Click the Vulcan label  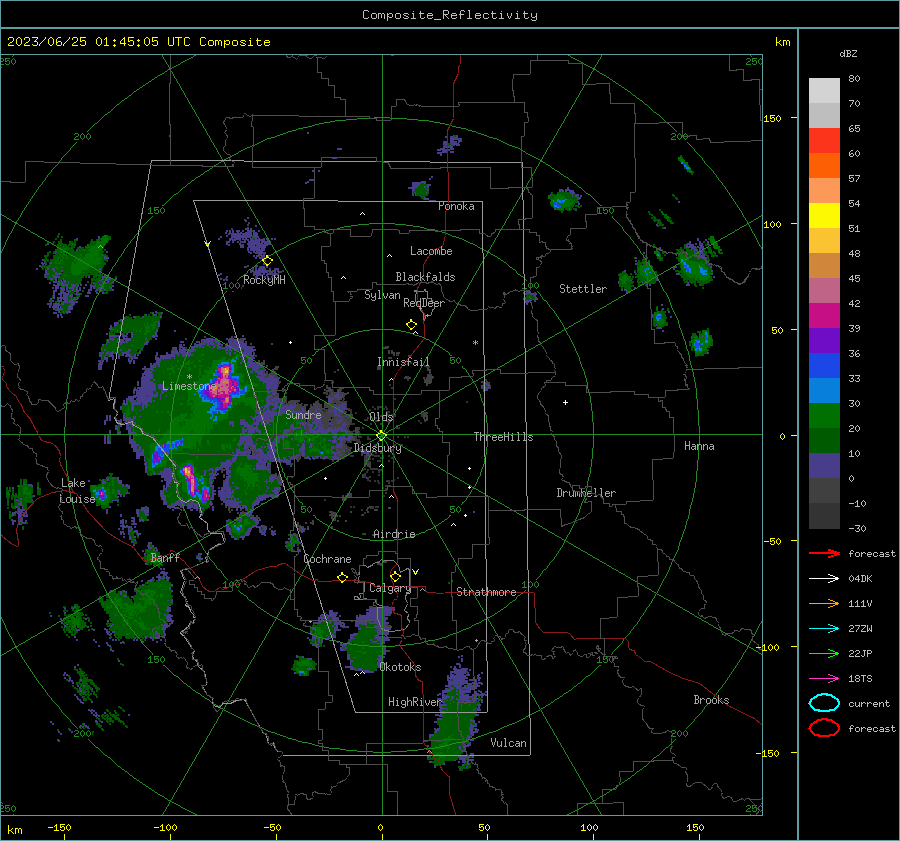pyautogui.click(x=508, y=743)
